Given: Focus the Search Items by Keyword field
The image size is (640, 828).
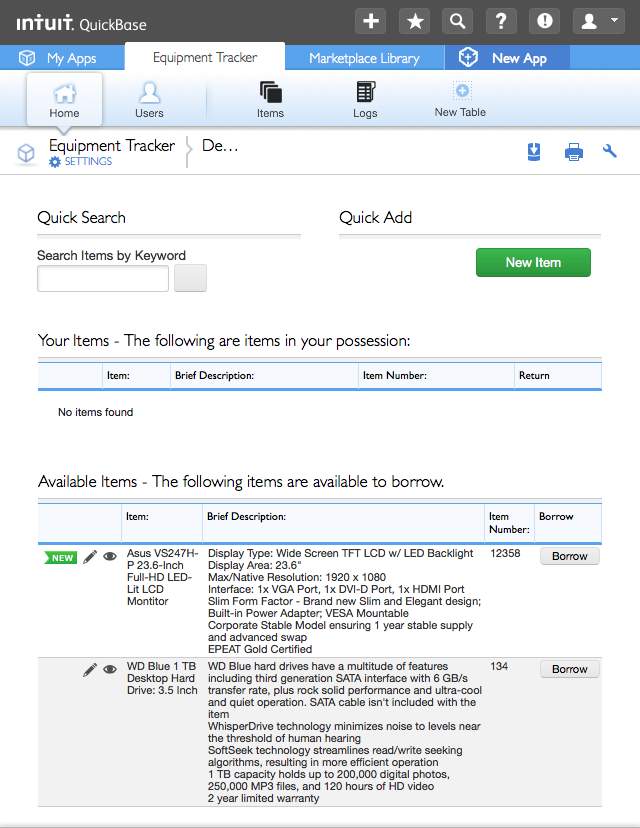Looking at the screenshot, I should (x=103, y=278).
